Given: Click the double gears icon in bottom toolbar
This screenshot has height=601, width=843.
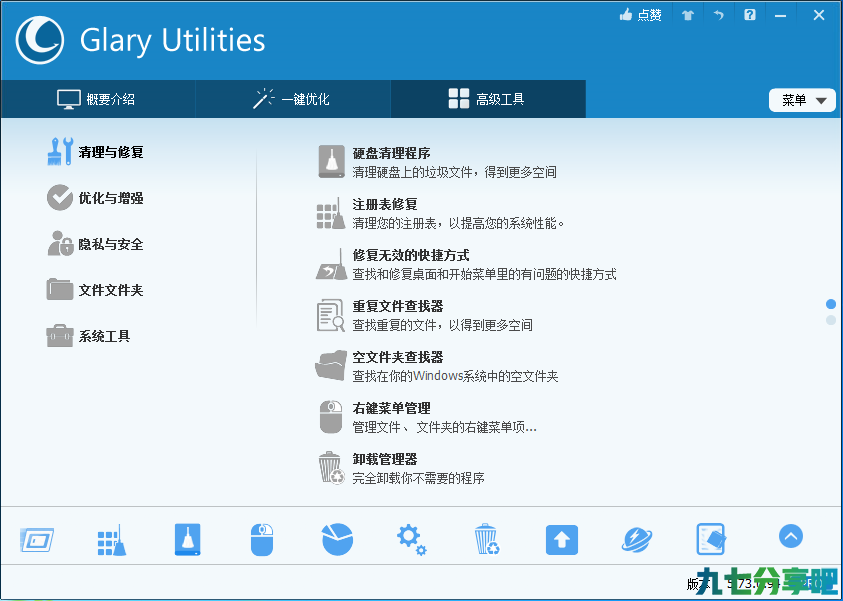Looking at the screenshot, I should pyautogui.click(x=412, y=540).
